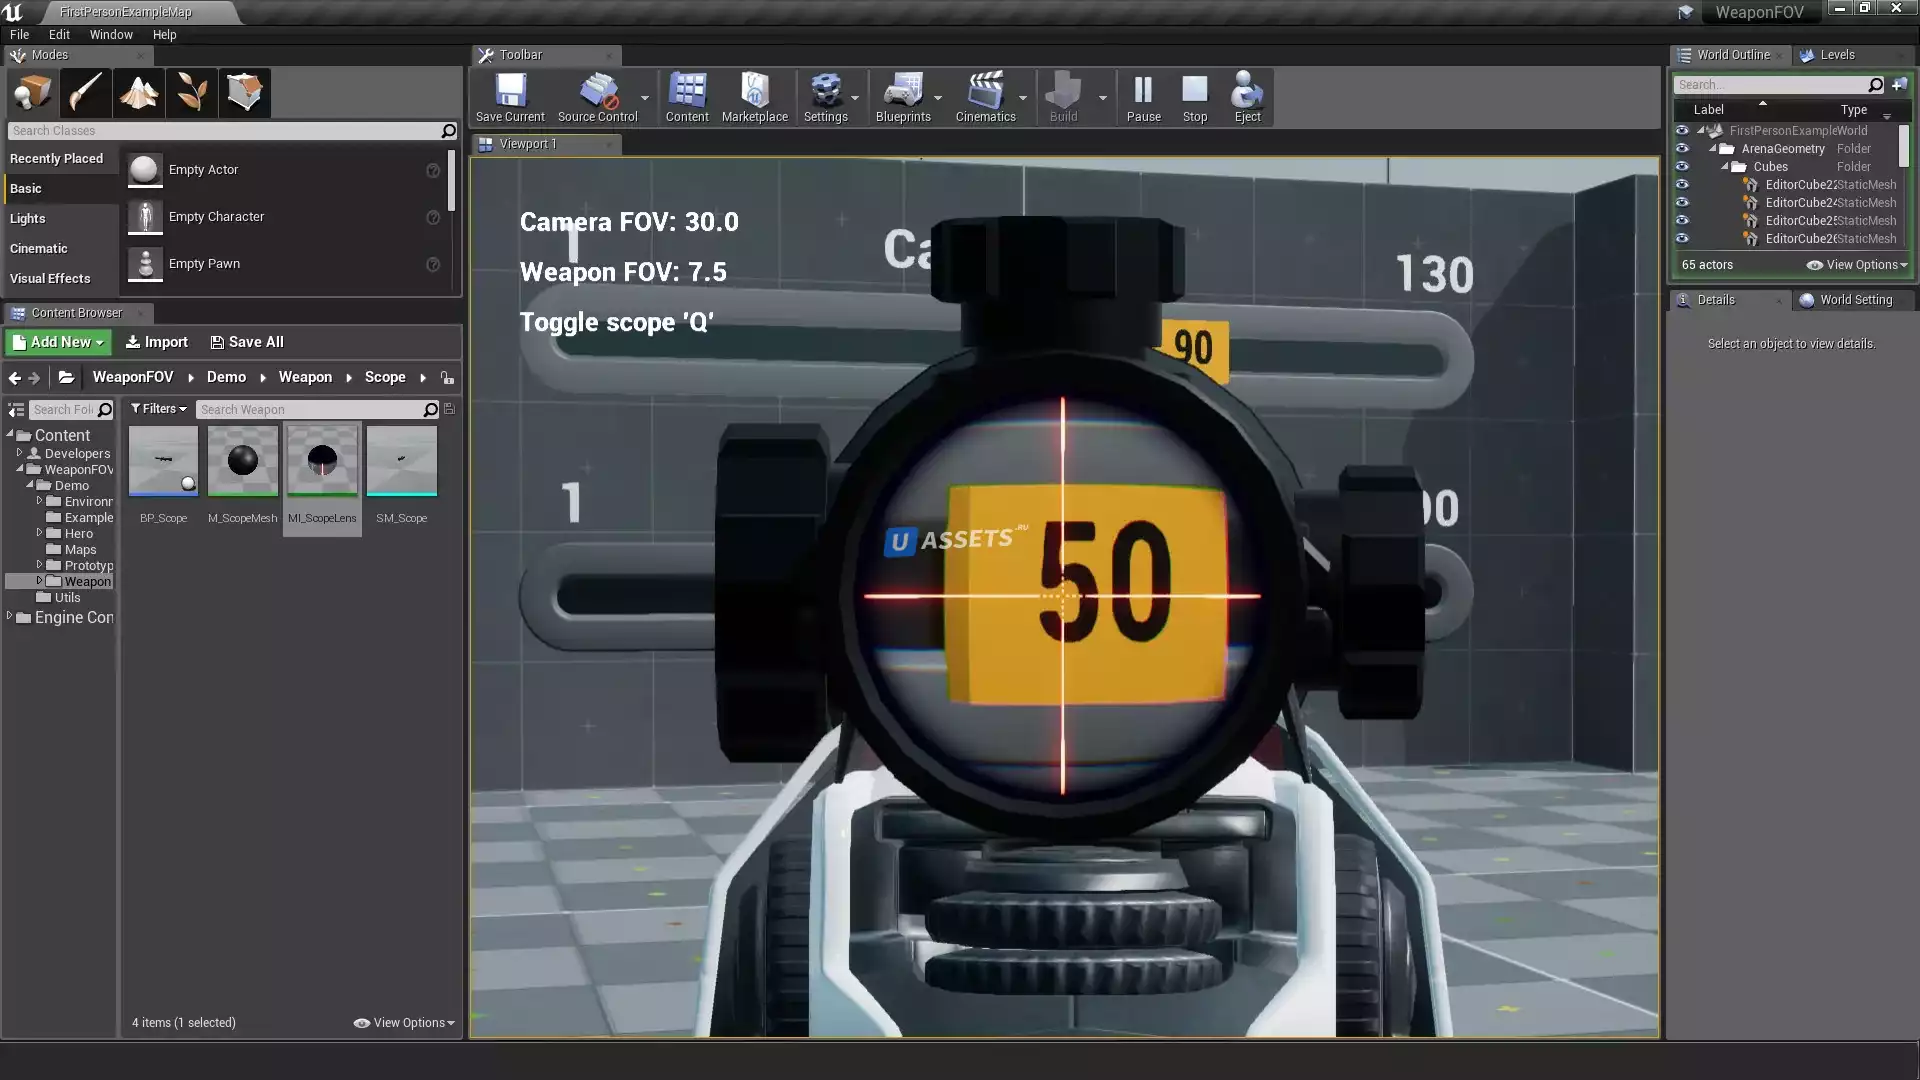Toggle visibility of ArenaGeometry folder
Image resolution: width=1920 pixels, height=1080 pixels.
click(1682, 149)
